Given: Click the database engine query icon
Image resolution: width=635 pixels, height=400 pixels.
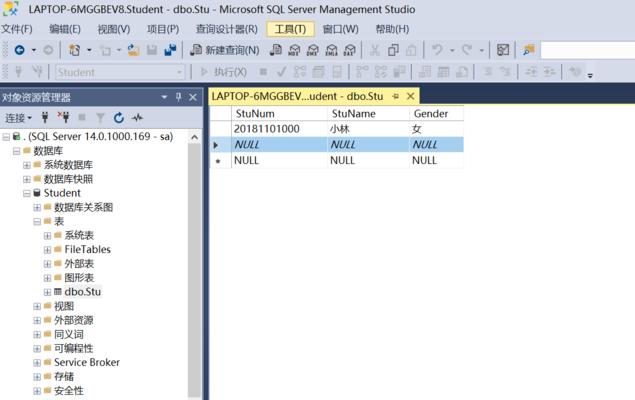Looking at the screenshot, I should click(x=276, y=50).
